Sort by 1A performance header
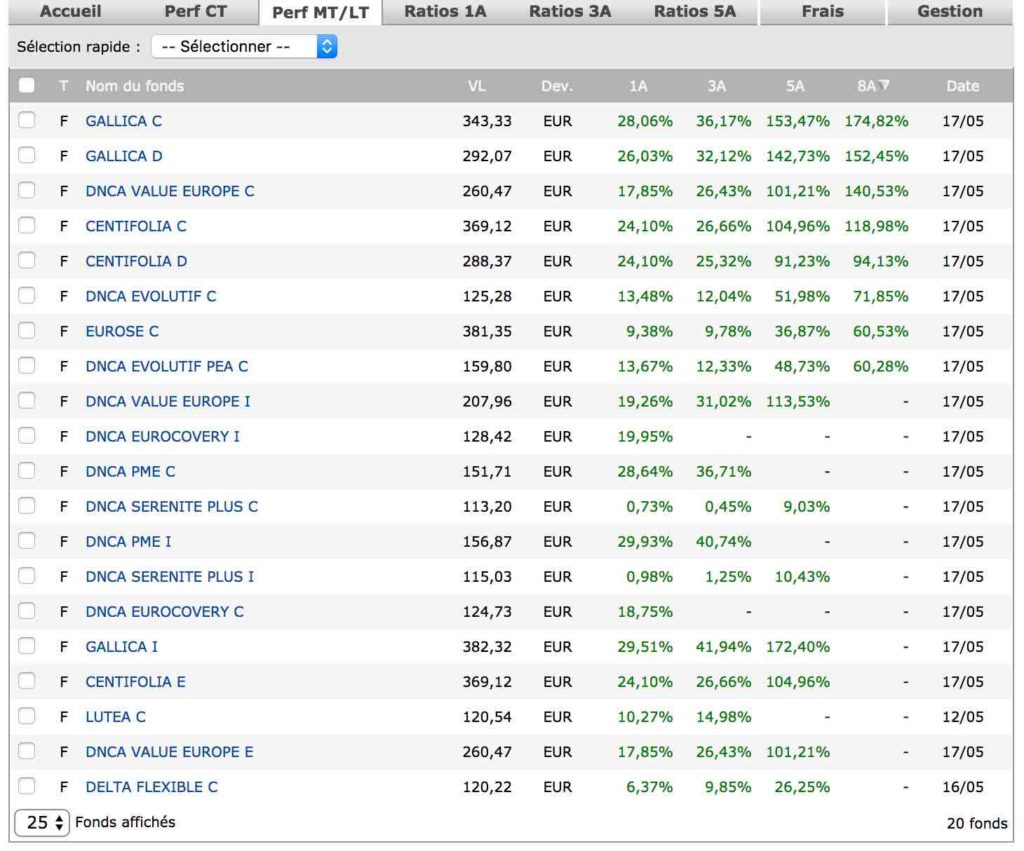Image resolution: width=1024 pixels, height=851 pixels. click(x=638, y=86)
